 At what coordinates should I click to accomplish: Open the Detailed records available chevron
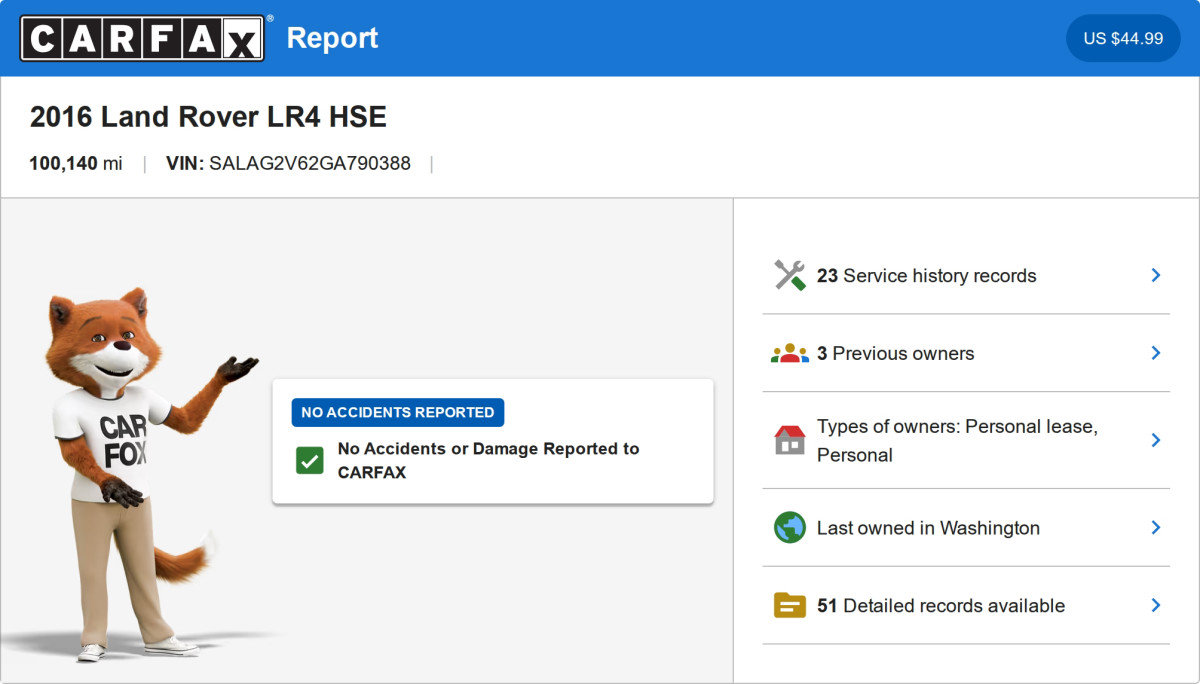[x=1155, y=605]
